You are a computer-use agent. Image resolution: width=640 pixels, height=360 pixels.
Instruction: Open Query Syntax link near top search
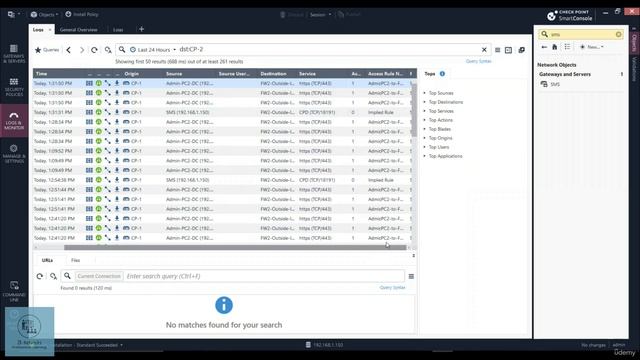pyautogui.click(x=478, y=61)
